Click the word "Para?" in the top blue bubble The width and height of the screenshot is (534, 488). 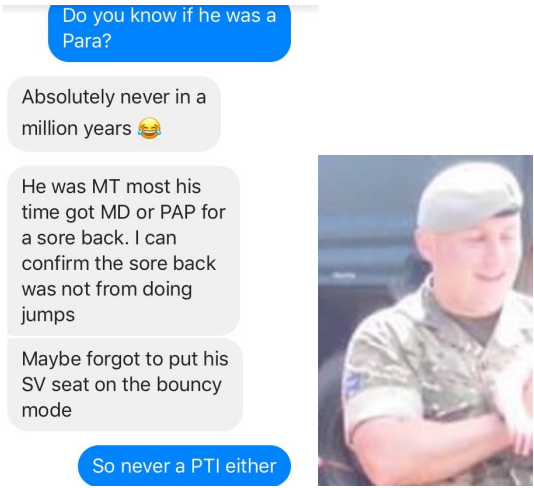(87, 41)
